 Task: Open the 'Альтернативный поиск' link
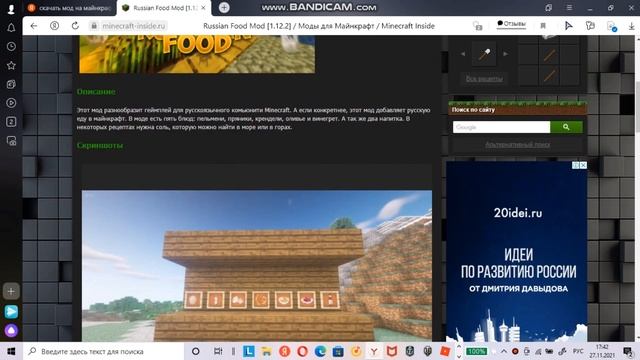coord(518,144)
